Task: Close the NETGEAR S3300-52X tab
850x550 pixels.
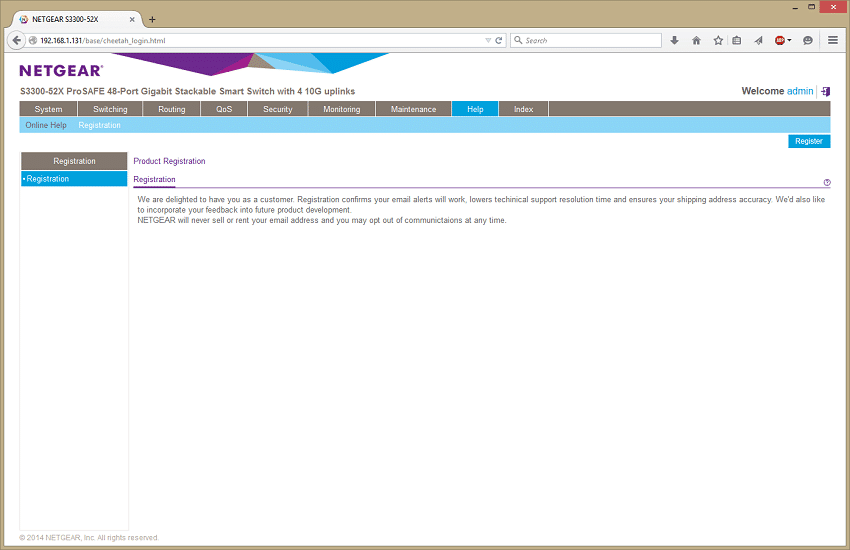Action: [x=132, y=20]
